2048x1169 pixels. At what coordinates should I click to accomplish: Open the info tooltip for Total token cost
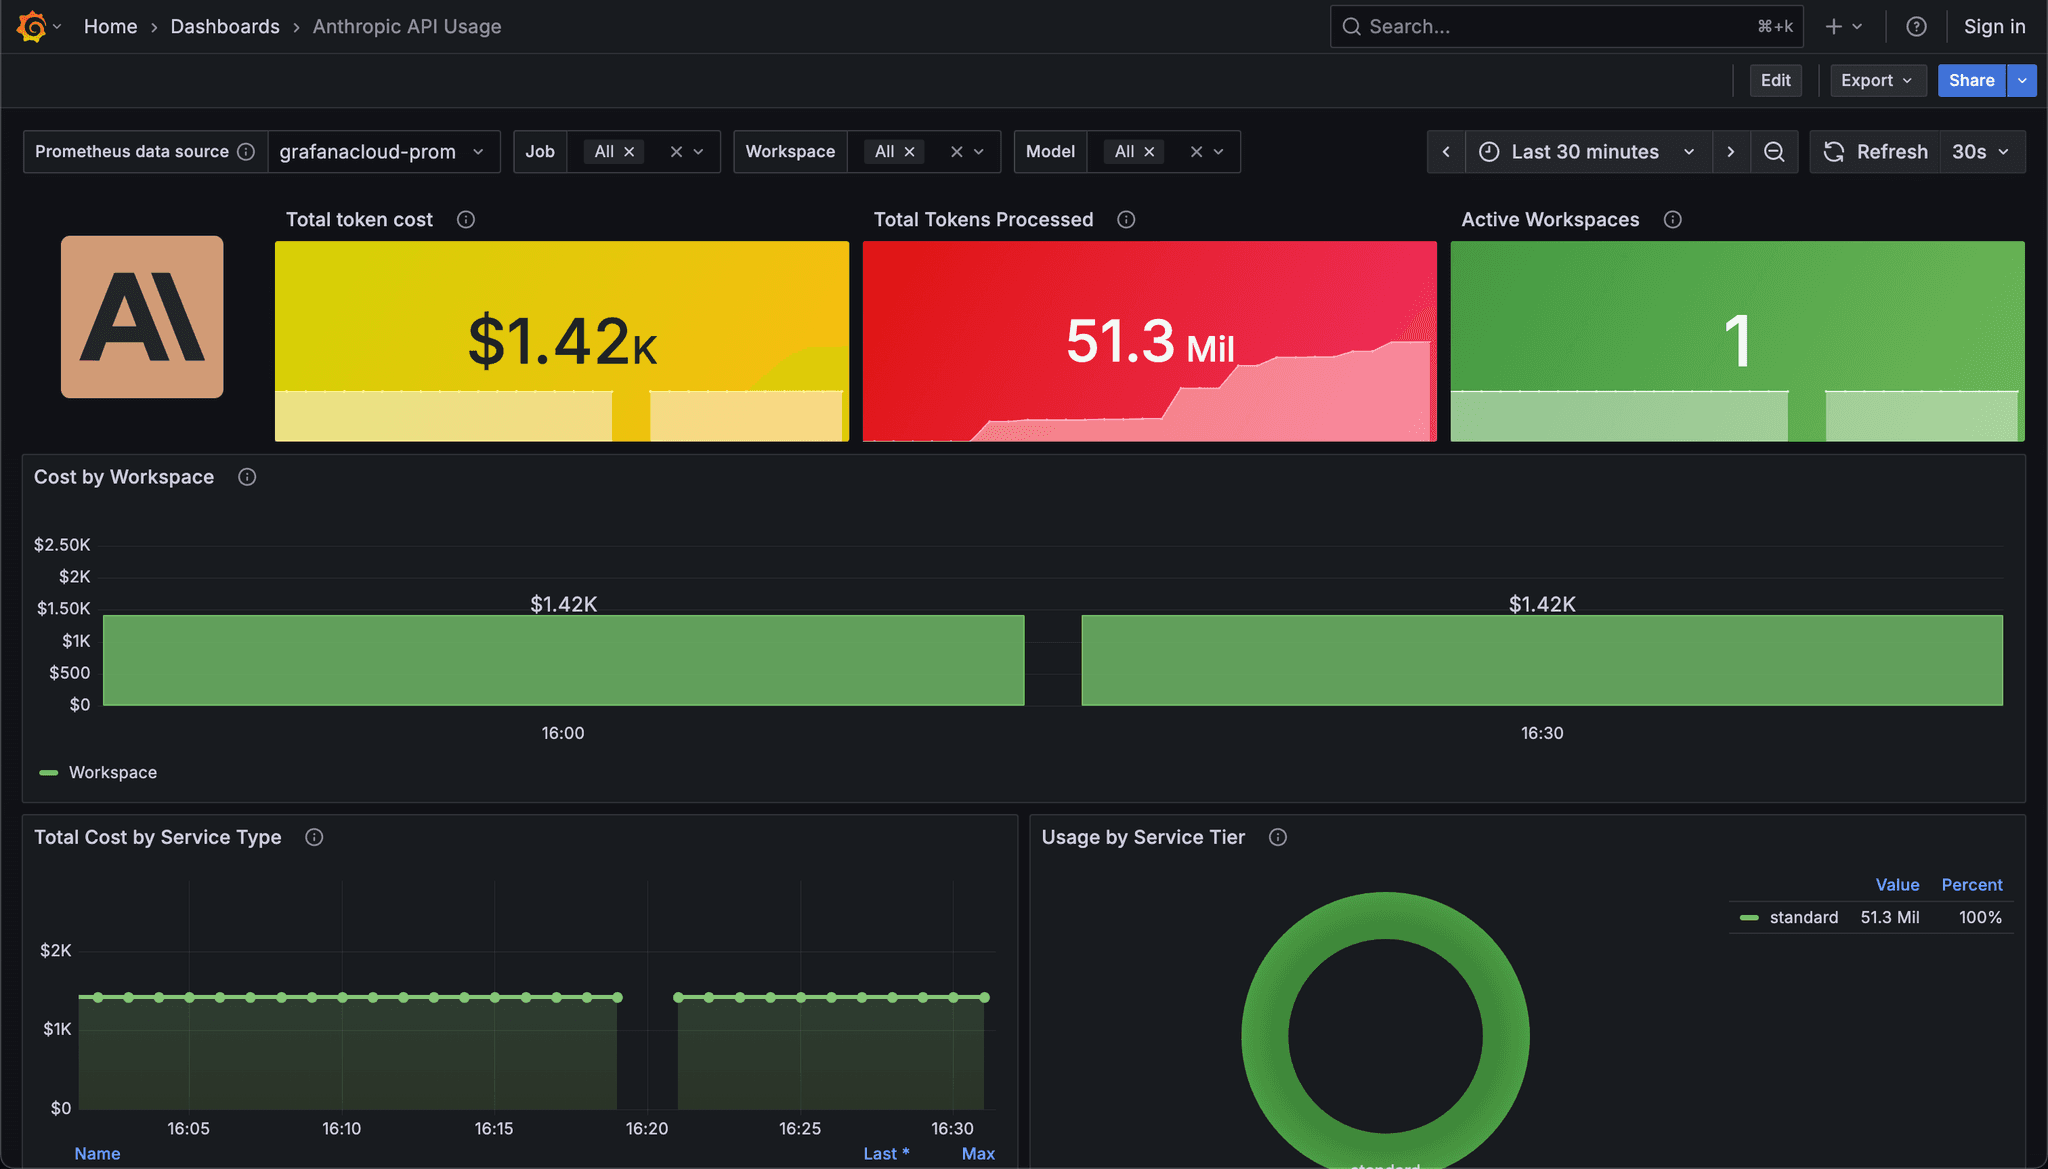pos(466,219)
